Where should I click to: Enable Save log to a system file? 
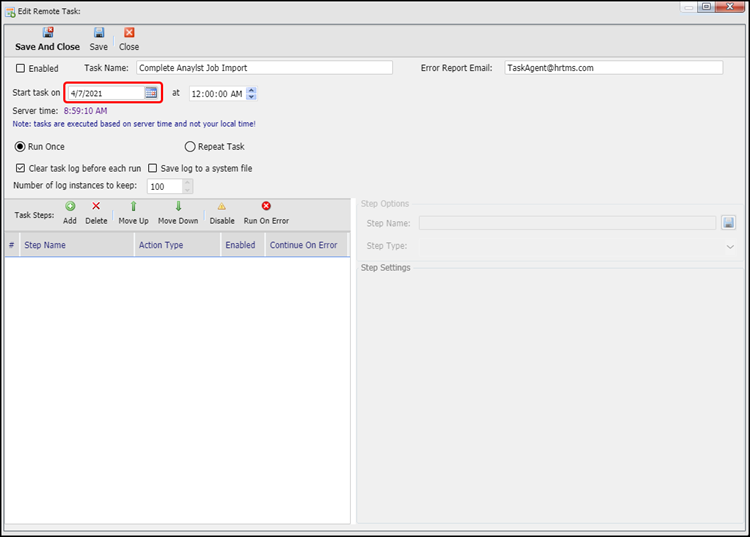[x=153, y=168]
